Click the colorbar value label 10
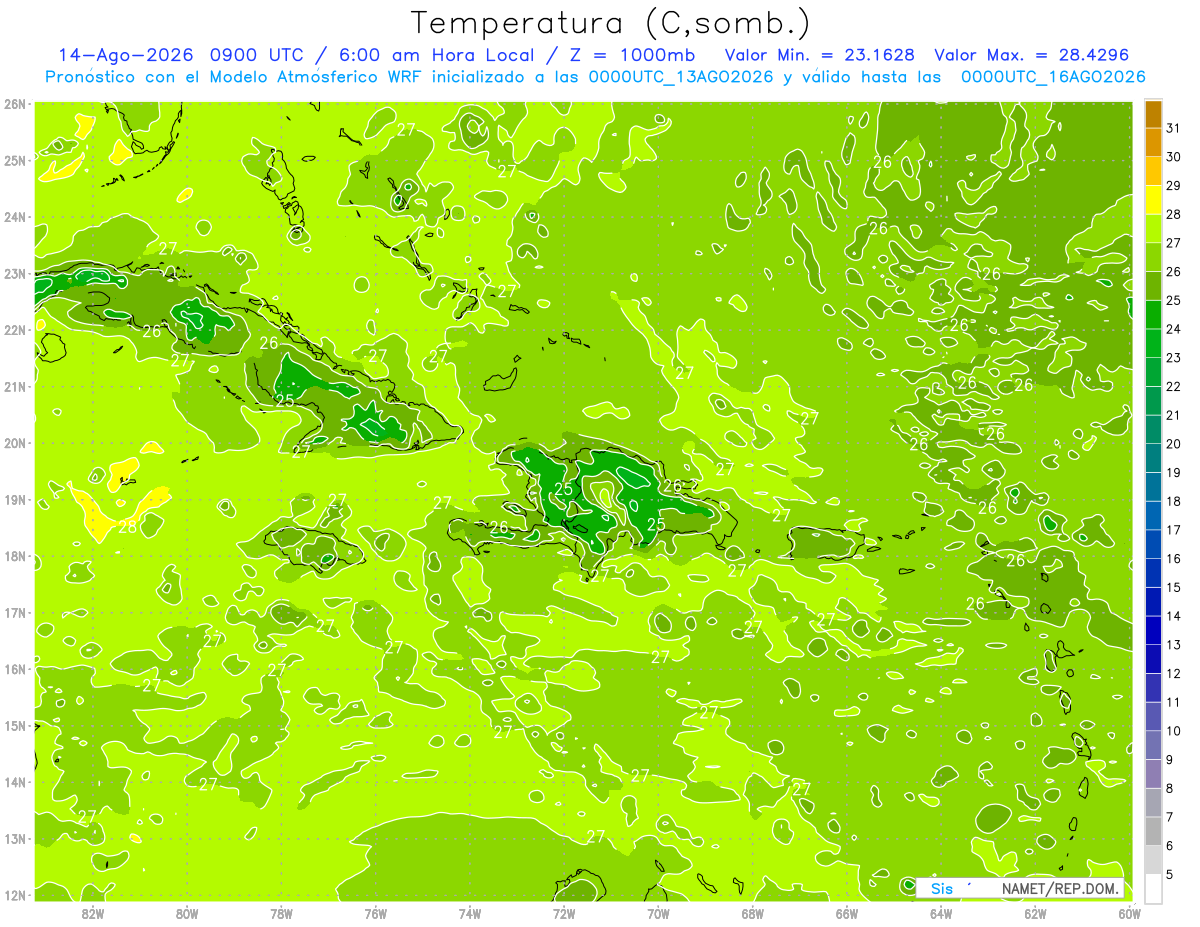This screenshot has height=927, width=1200. pos(1174,731)
